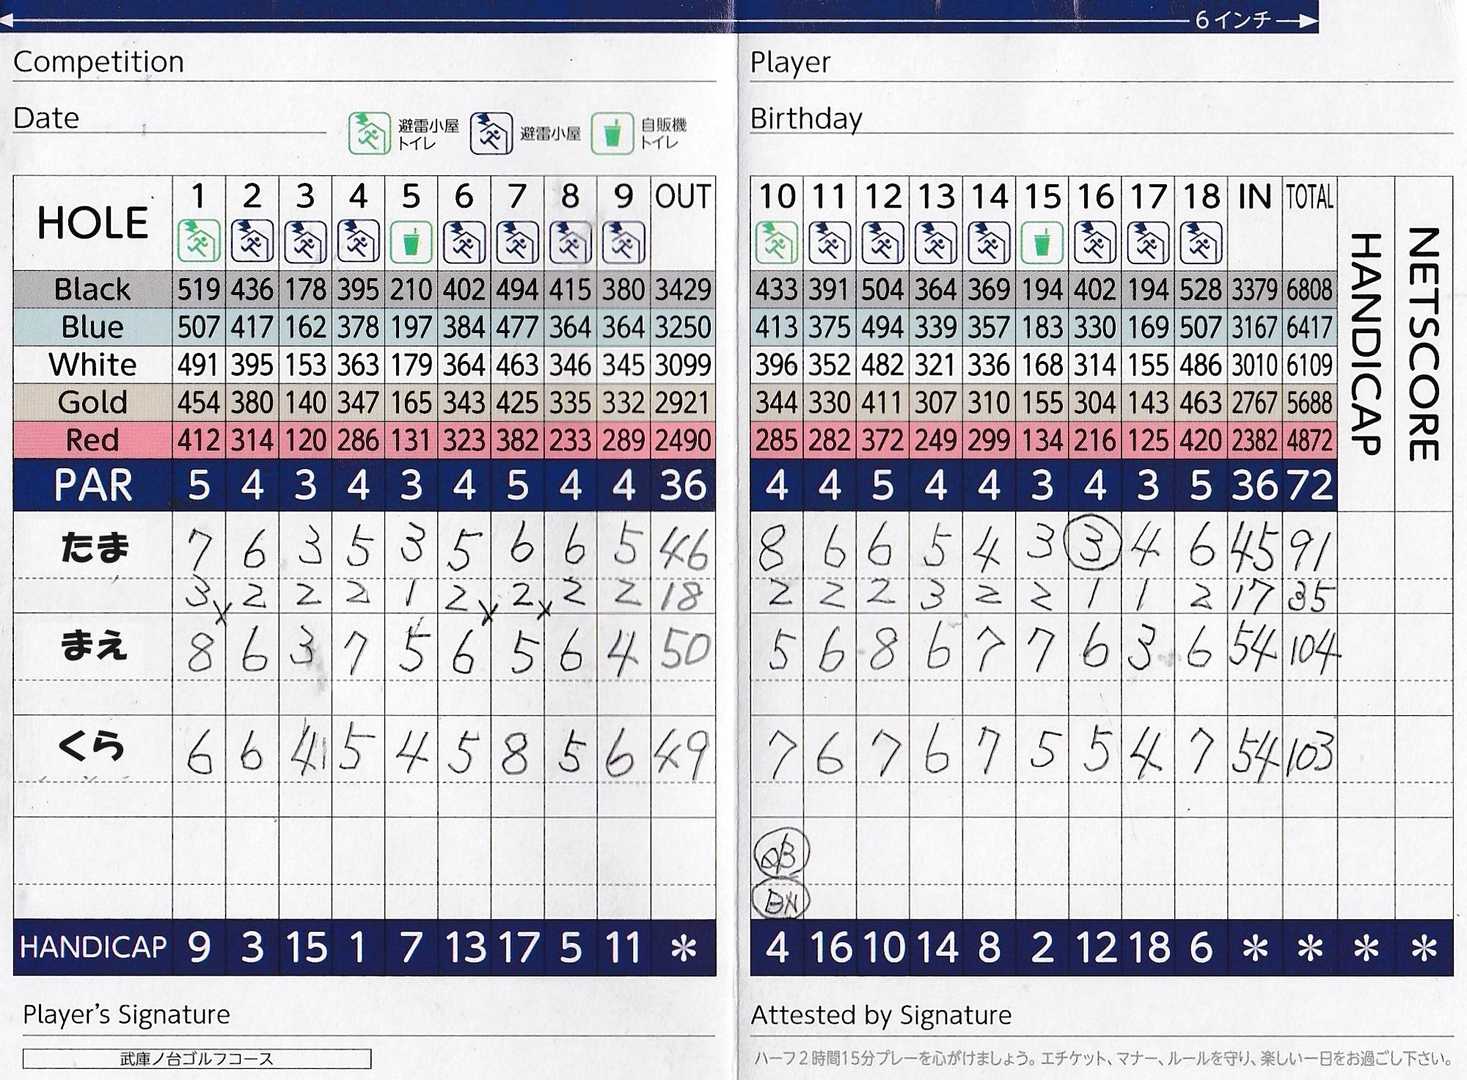Click the blue shelter icon under hole 3

coord(305,242)
